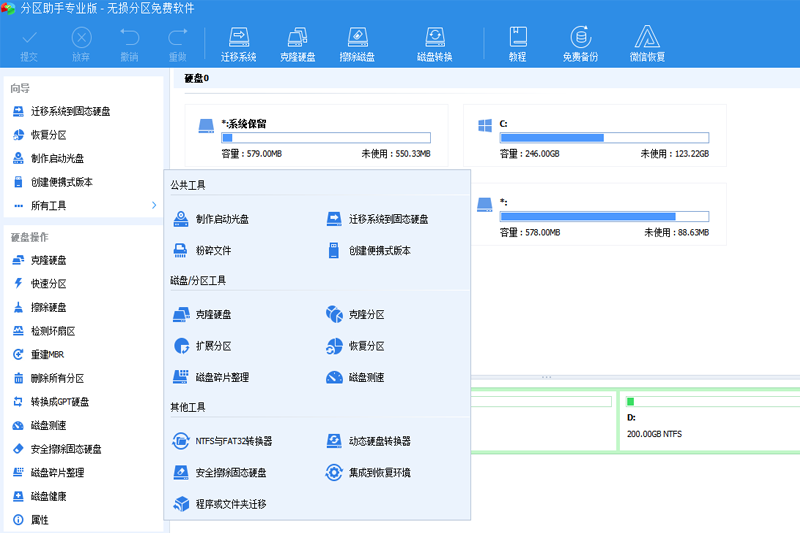Expand the 所有工具 submenu arrow
The image size is (800, 533).
(x=153, y=205)
